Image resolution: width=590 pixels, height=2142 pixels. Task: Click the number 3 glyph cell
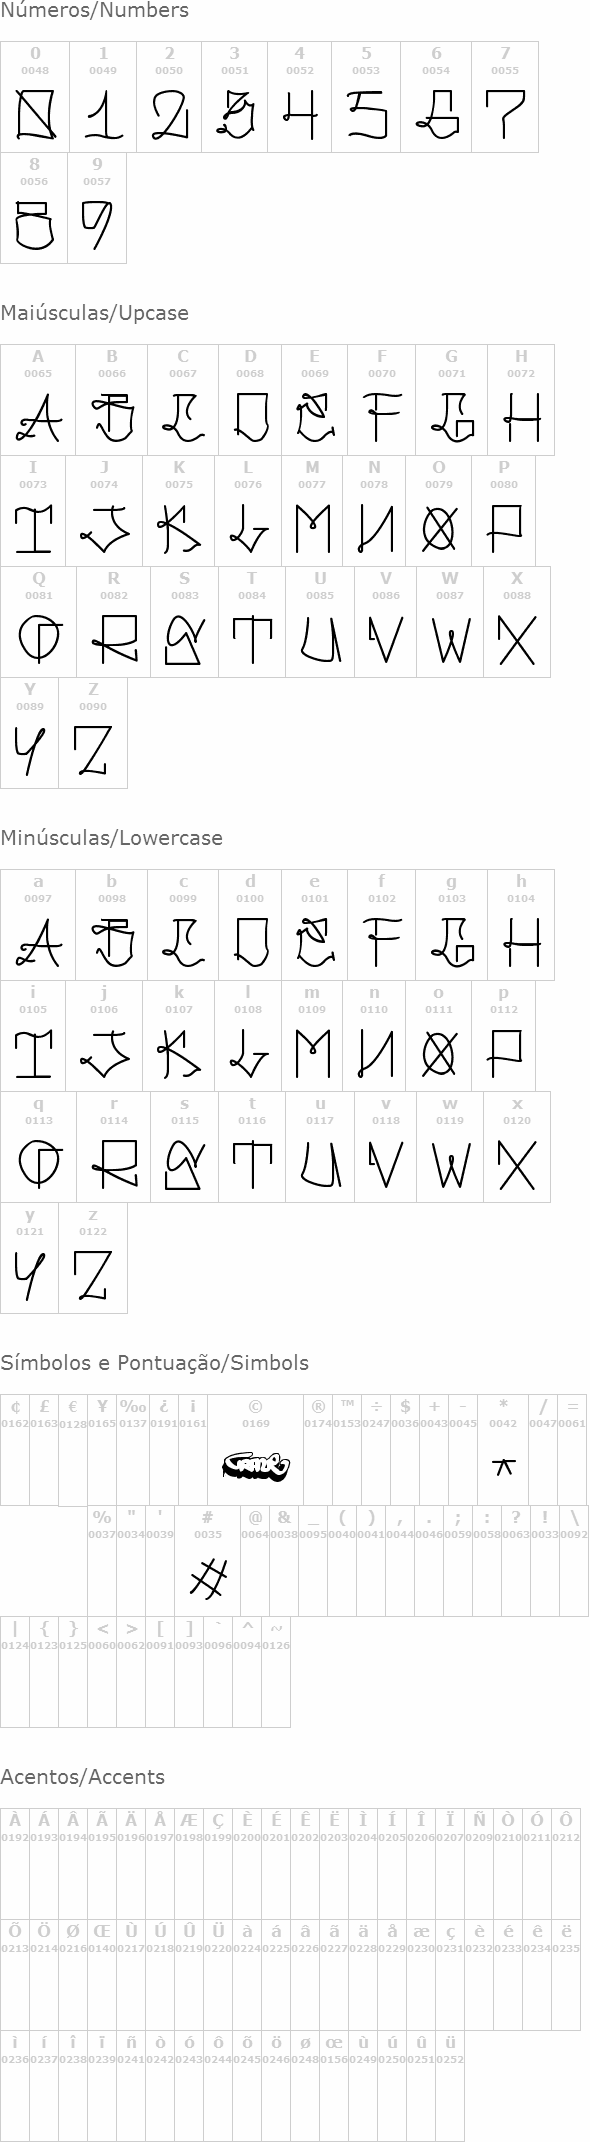(235, 97)
